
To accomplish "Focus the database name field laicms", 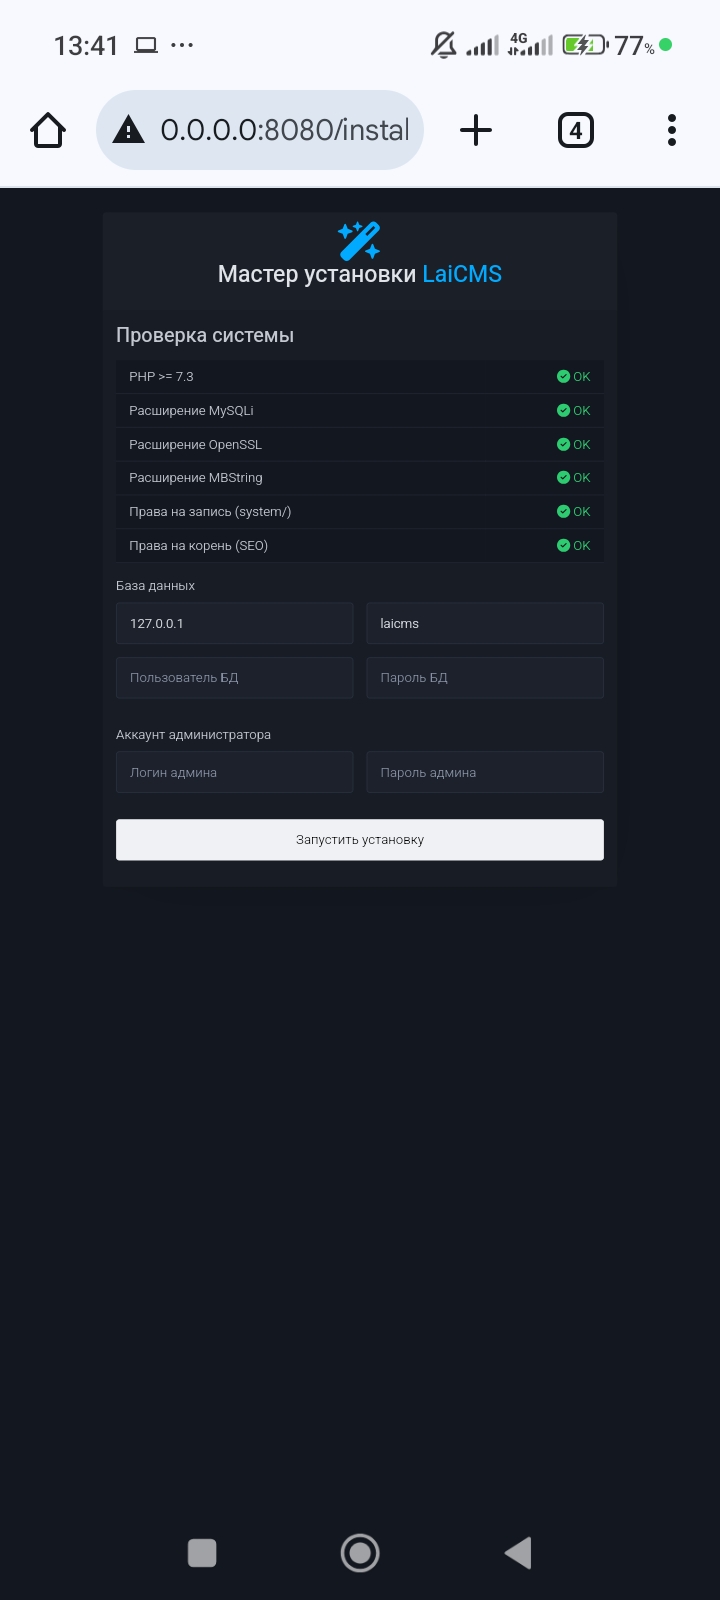I will click(x=484, y=623).
